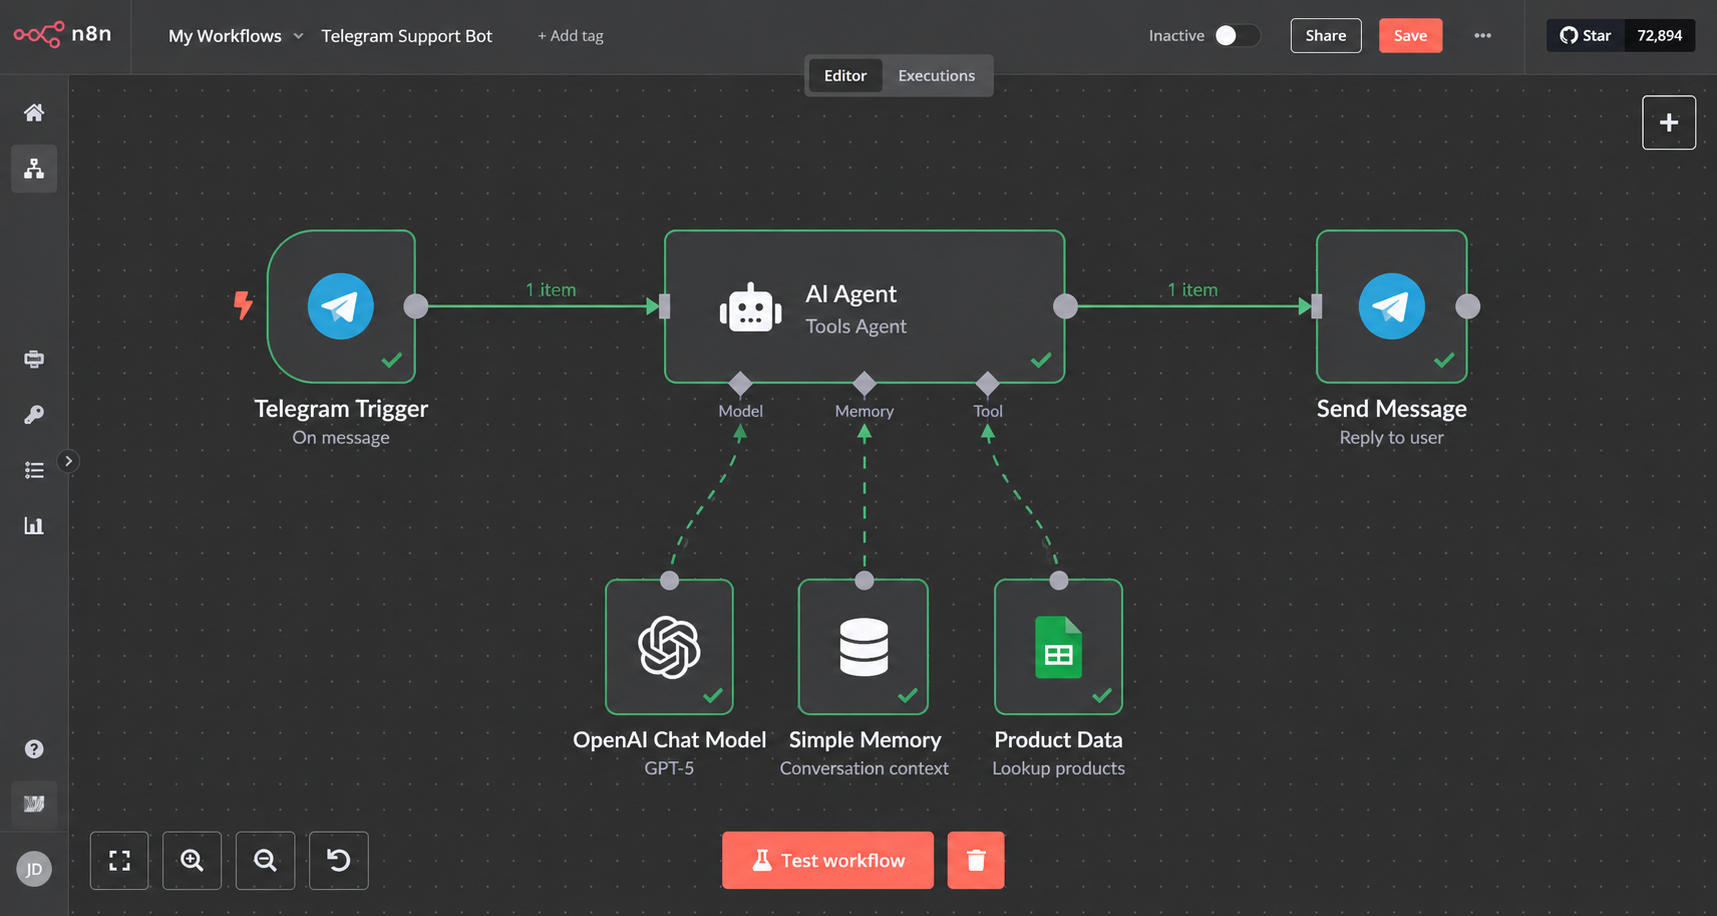Open the templates sidebar icon
This screenshot has width=1717, height=916.
[34, 359]
